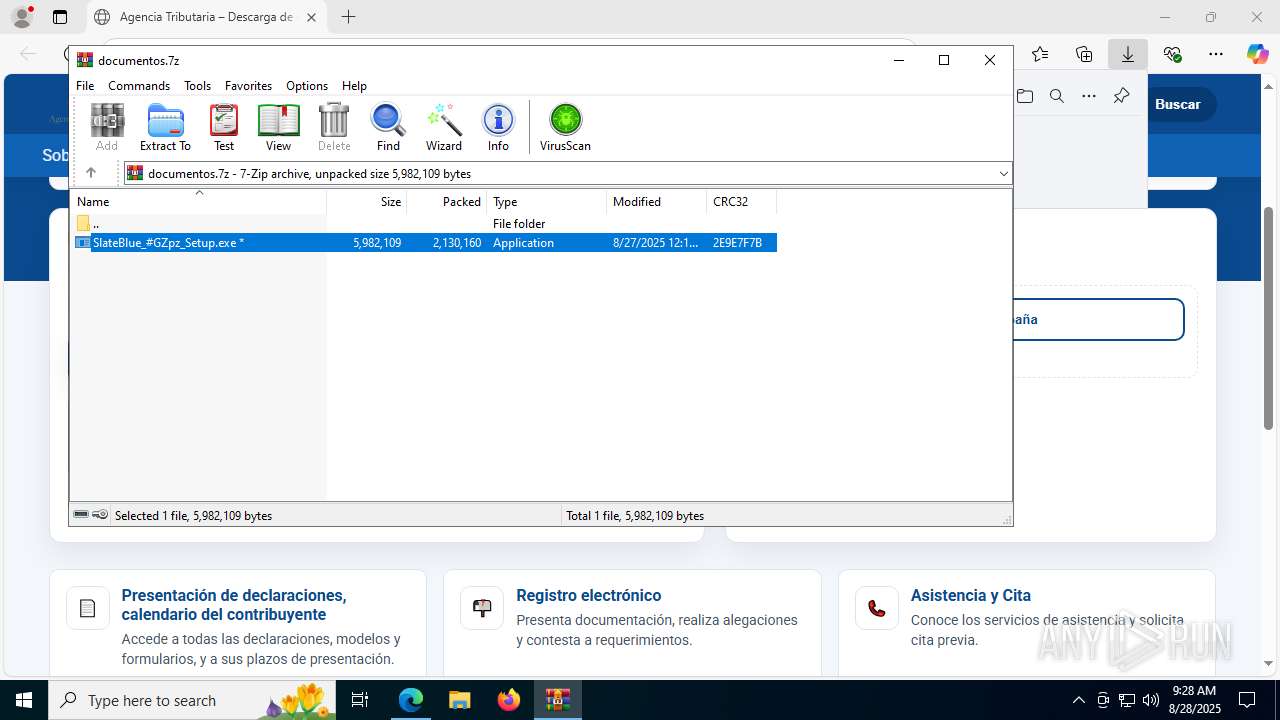Viewport: 1280px width, 720px height.
Task: Run the Test archive tool
Action: coord(224,128)
